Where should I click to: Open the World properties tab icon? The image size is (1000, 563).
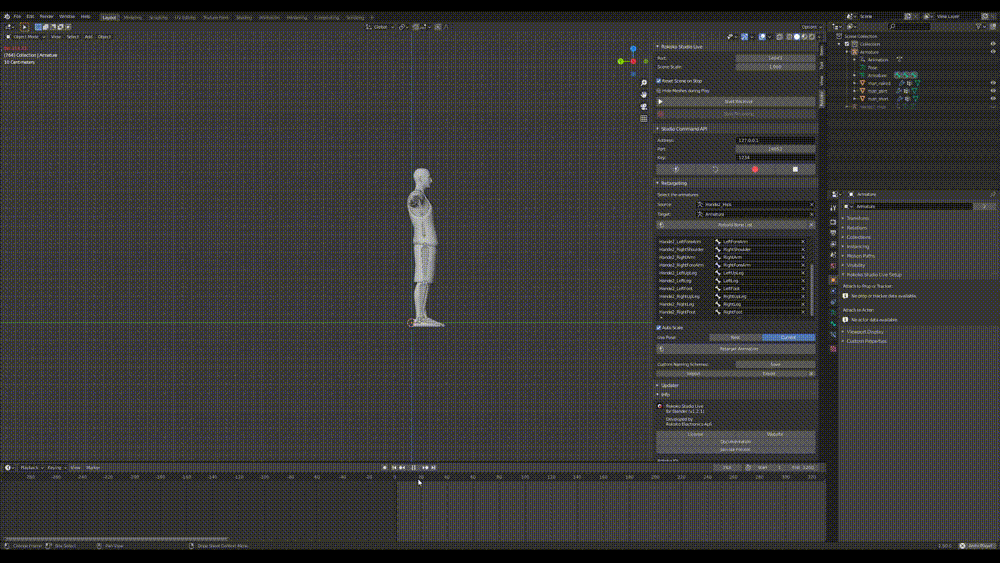coord(833,266)
